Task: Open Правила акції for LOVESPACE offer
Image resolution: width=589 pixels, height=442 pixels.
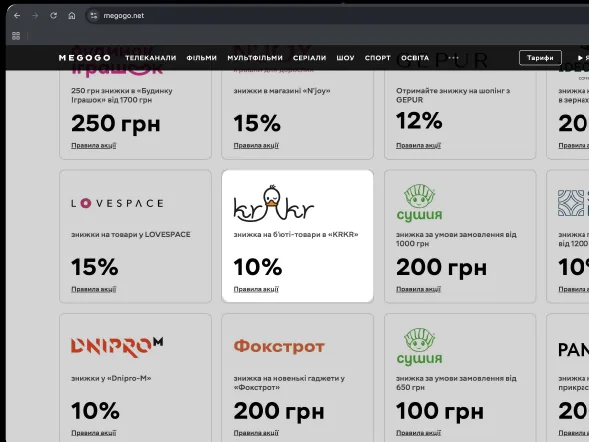Action: pyautogui.click(x=94, y=289)
